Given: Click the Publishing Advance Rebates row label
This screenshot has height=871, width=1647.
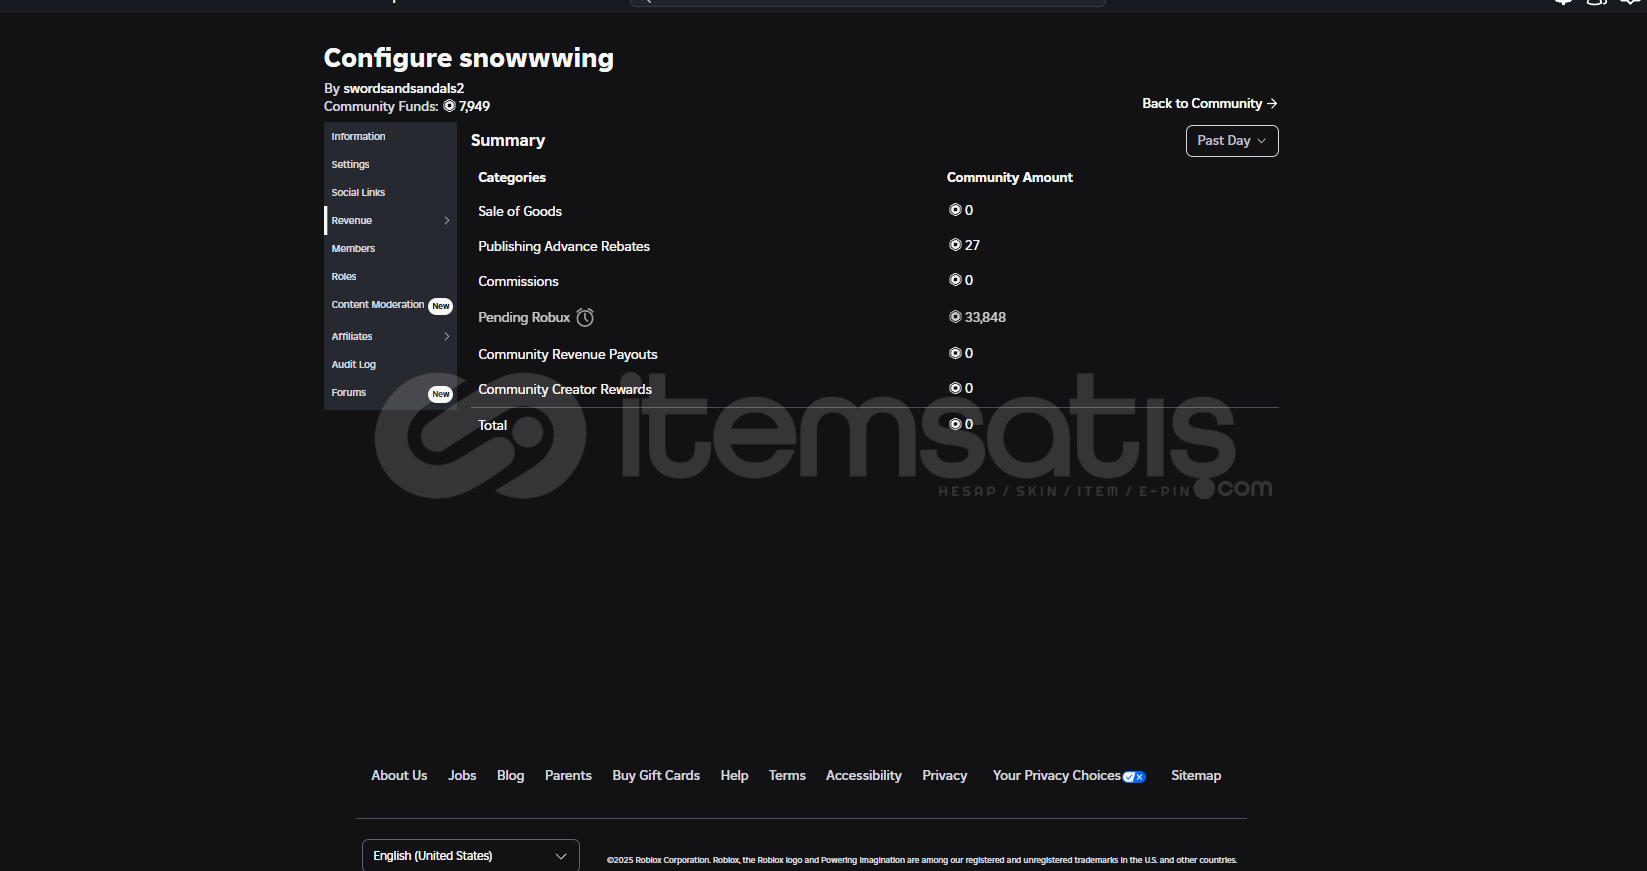Looking at the screenshot, I should point(564,246).
